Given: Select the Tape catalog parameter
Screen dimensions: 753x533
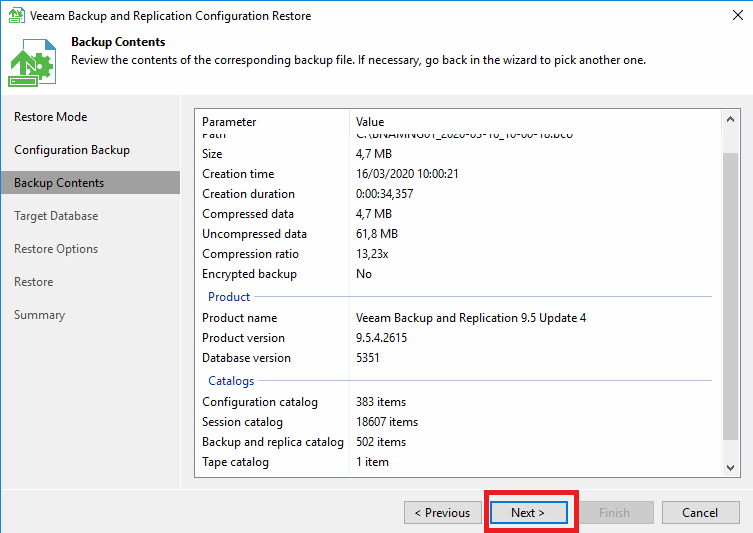Looking at the screenshot, I should 235,462.
